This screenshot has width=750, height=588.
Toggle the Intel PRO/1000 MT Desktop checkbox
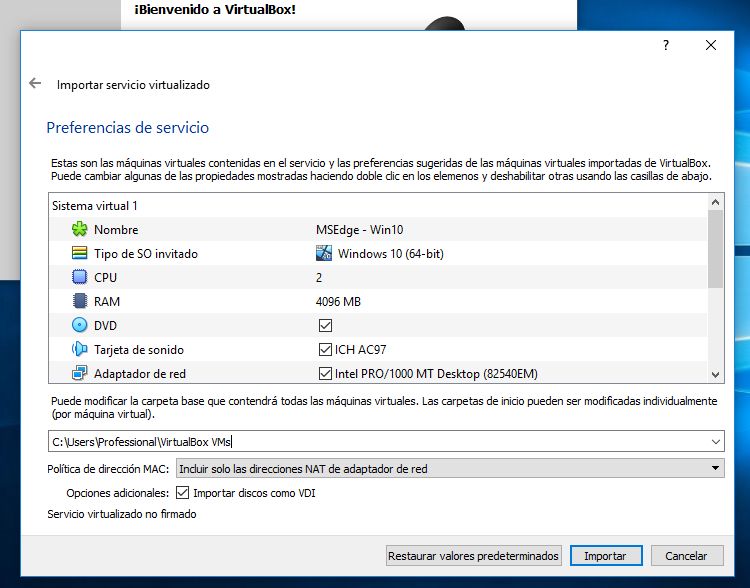click(325, 373)
